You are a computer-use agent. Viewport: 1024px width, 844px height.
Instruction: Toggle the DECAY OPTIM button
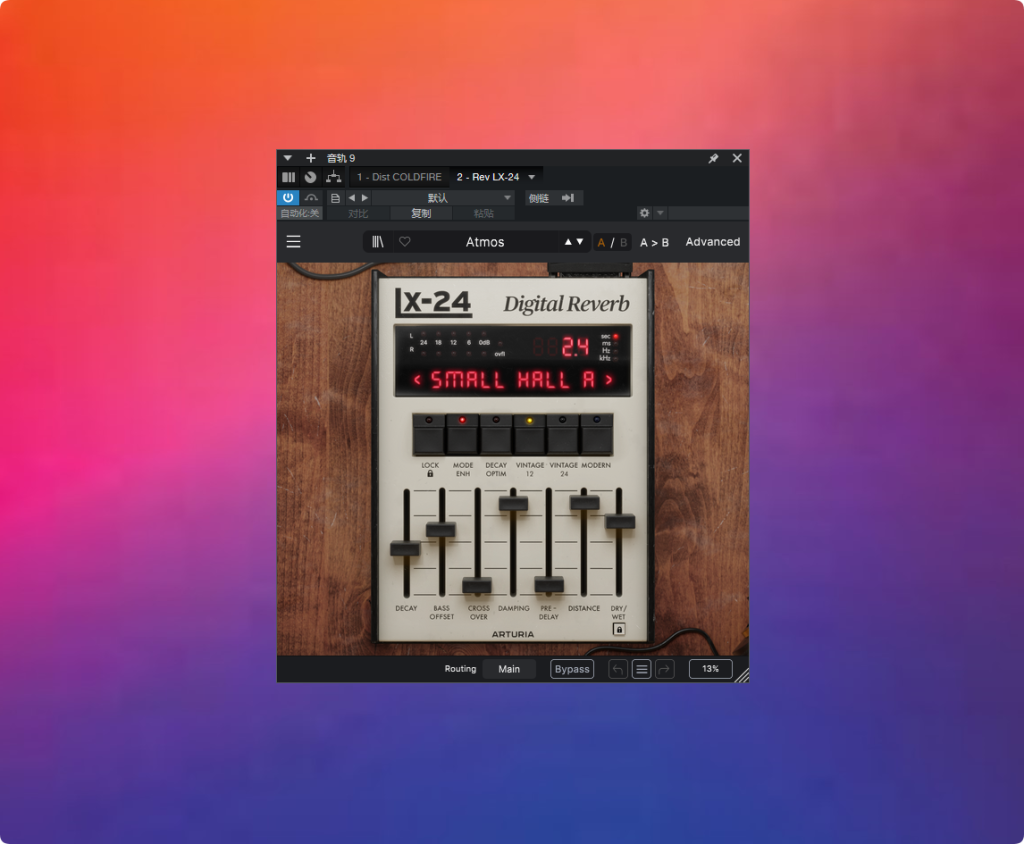tap(496, 435)
